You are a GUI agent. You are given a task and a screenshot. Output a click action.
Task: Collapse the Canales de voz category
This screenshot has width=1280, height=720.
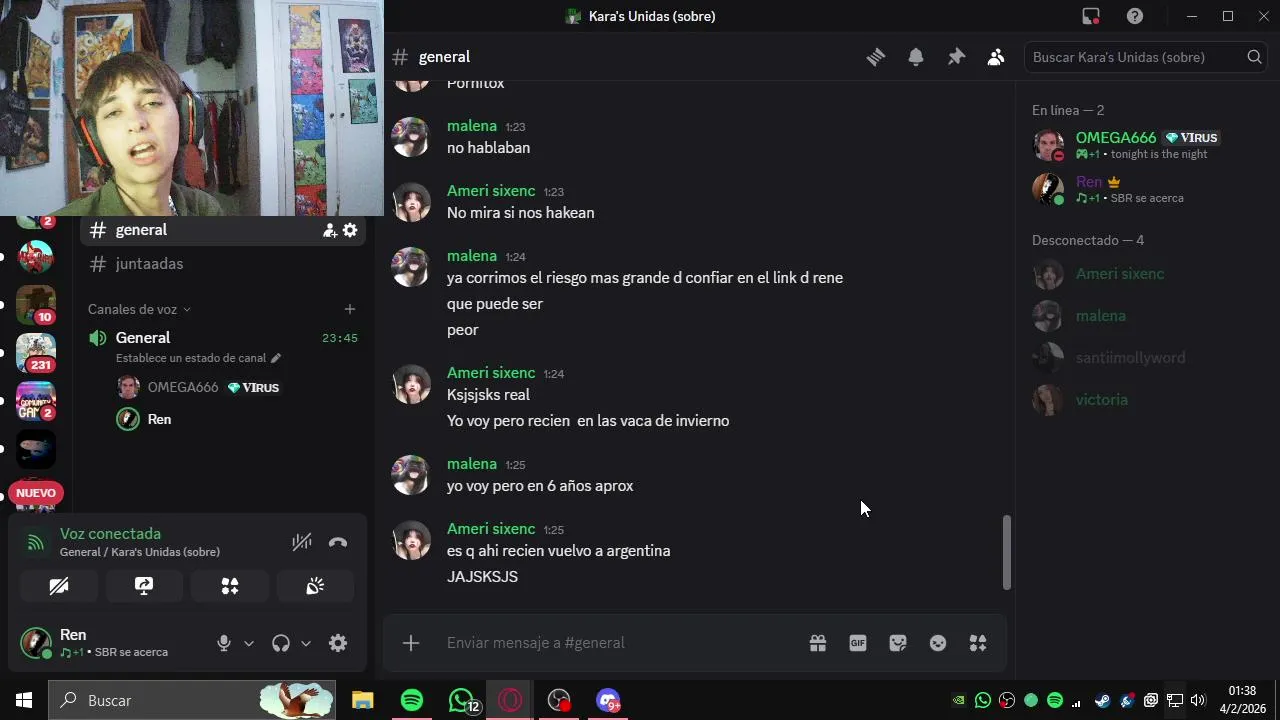(139, 309)
